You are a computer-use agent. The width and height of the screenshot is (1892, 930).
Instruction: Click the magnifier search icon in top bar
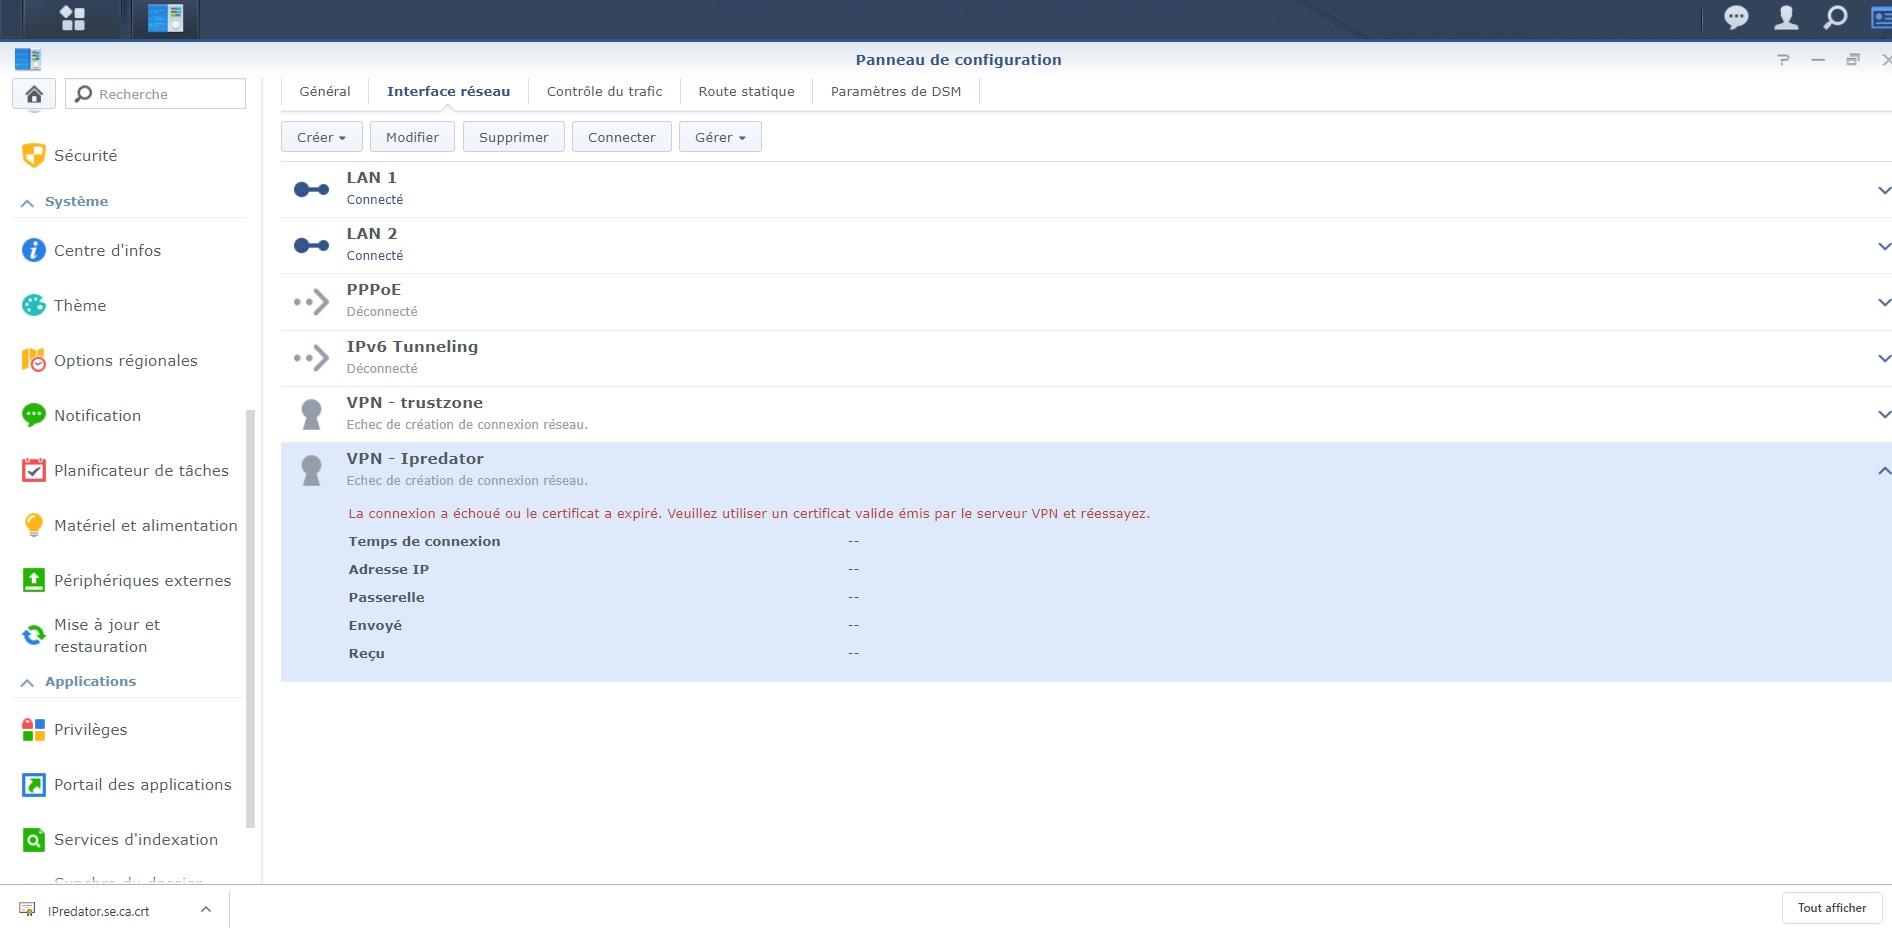pyautogui.click(x=1835, y=18)
